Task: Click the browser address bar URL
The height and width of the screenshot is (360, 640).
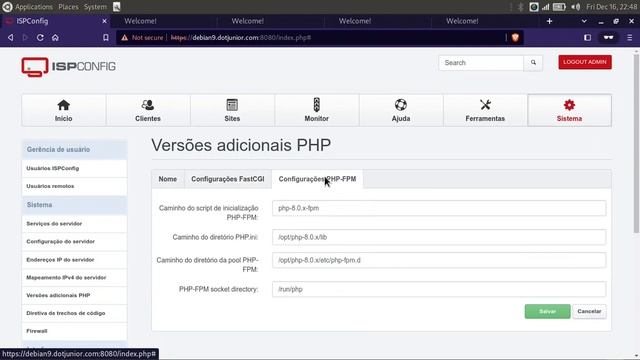Action: tap(241, 38)
